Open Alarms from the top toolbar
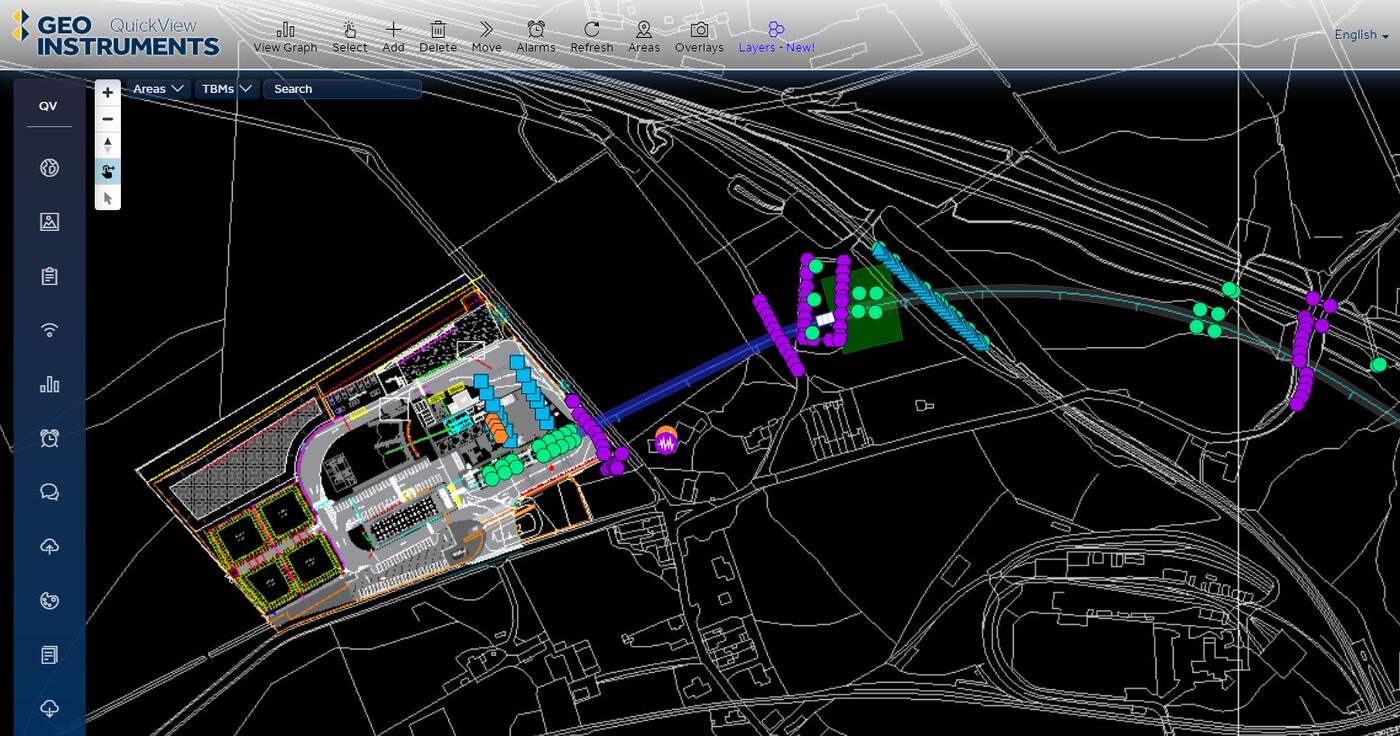The image size is (1400, 736). click(536, 37)
